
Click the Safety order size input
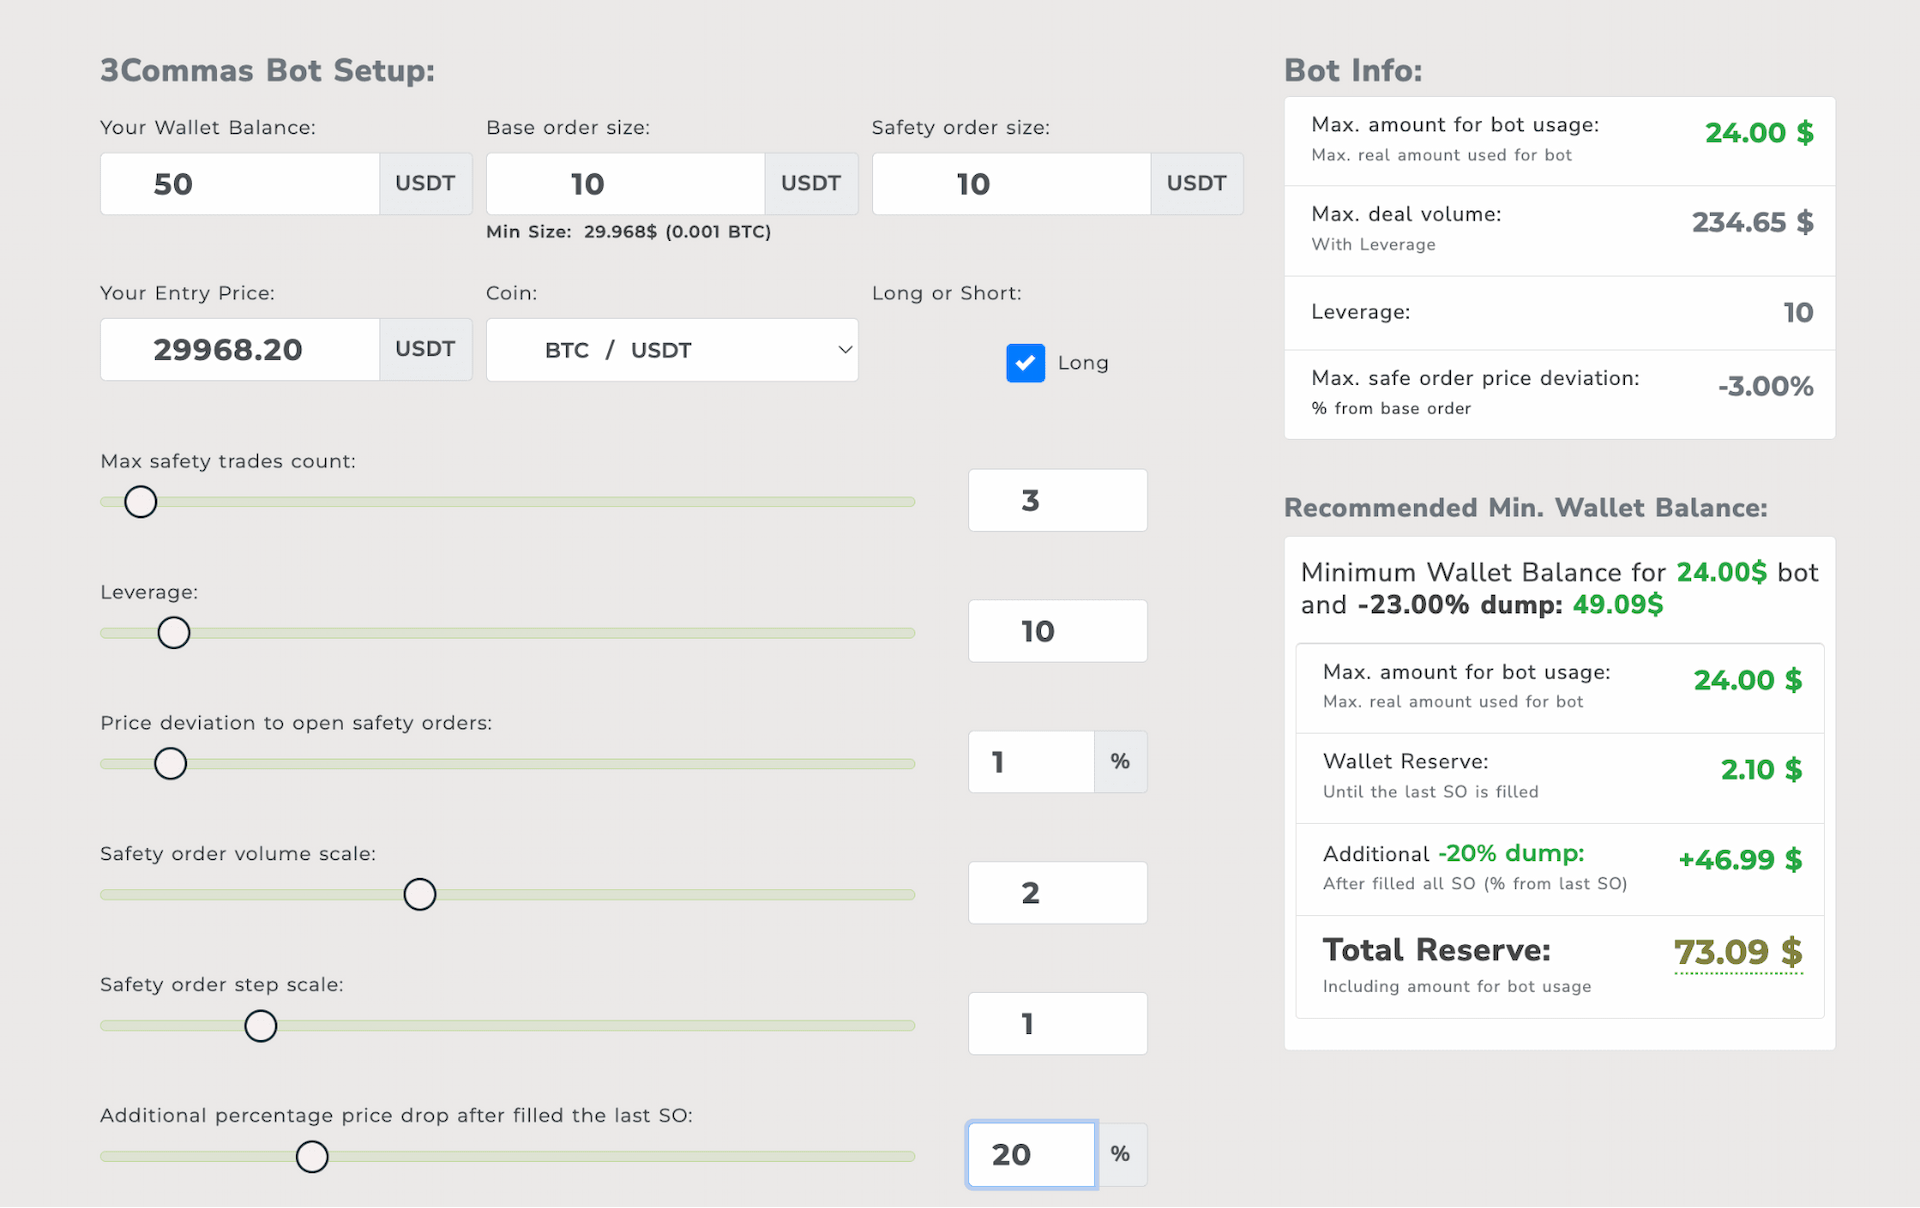point(1011,184)
